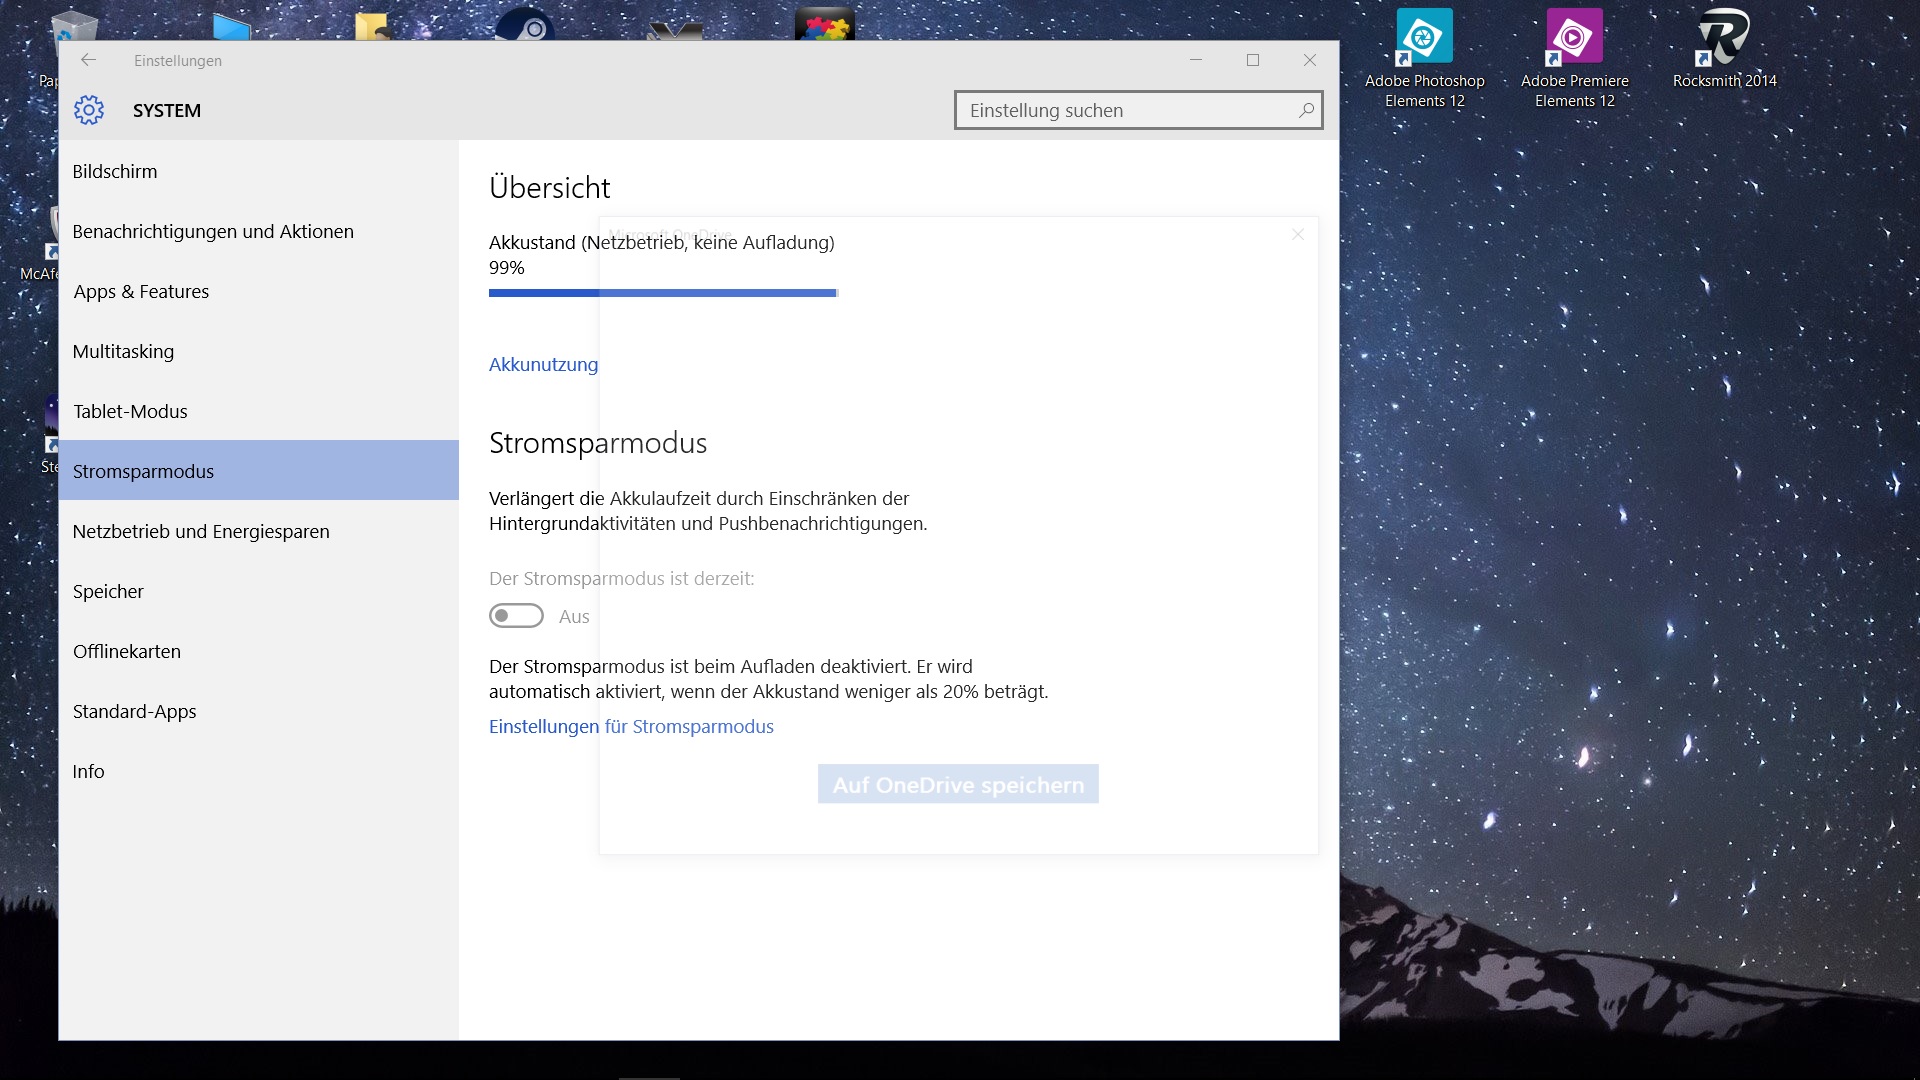This screenshot has height=1080, width=1920.
Task: Open Multitasking settings
Action: 123,351
